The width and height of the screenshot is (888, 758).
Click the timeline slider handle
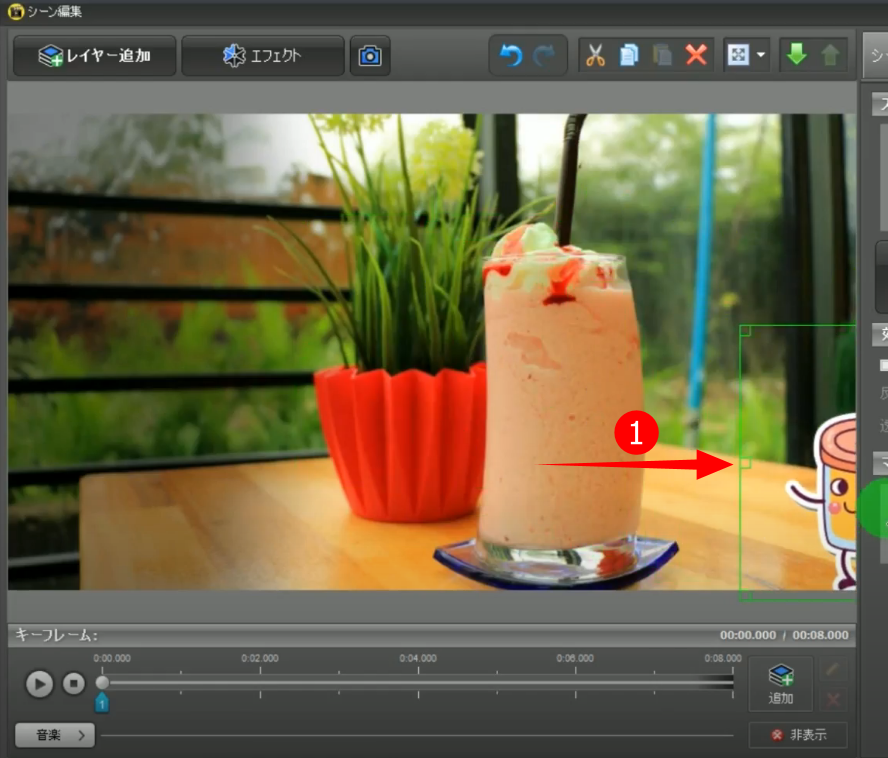(x=102, y=682)
